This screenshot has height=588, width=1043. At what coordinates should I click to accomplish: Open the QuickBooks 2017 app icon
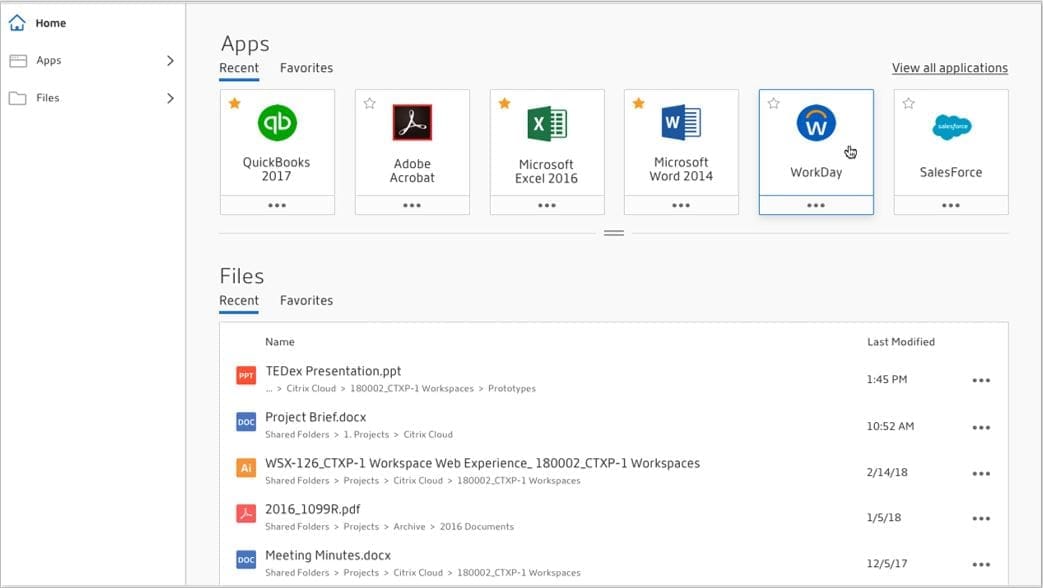click(277, 123)
